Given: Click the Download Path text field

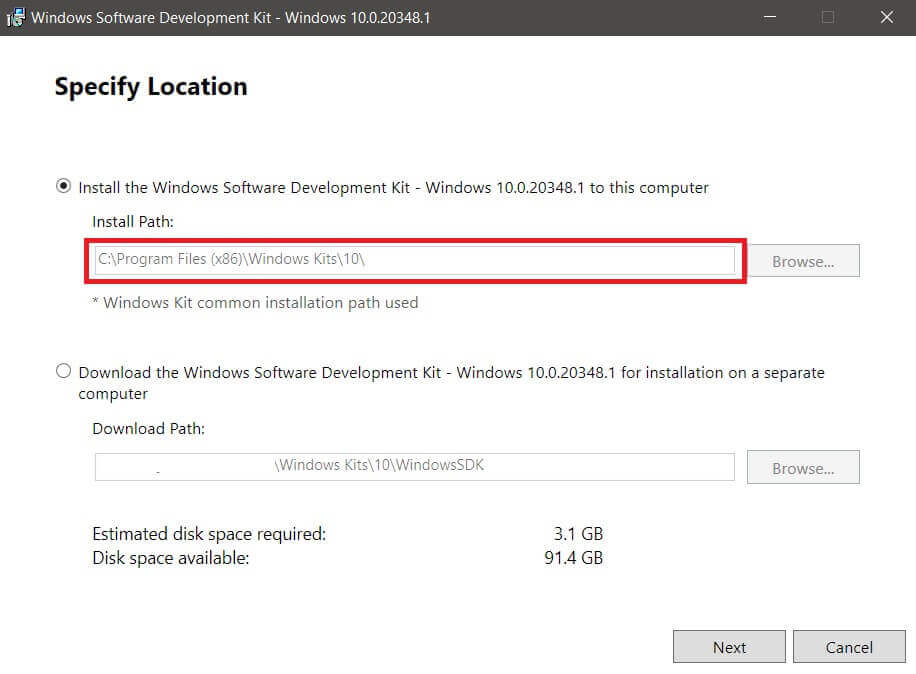Looking at the screenshot, I should click(x=414, y=467).
